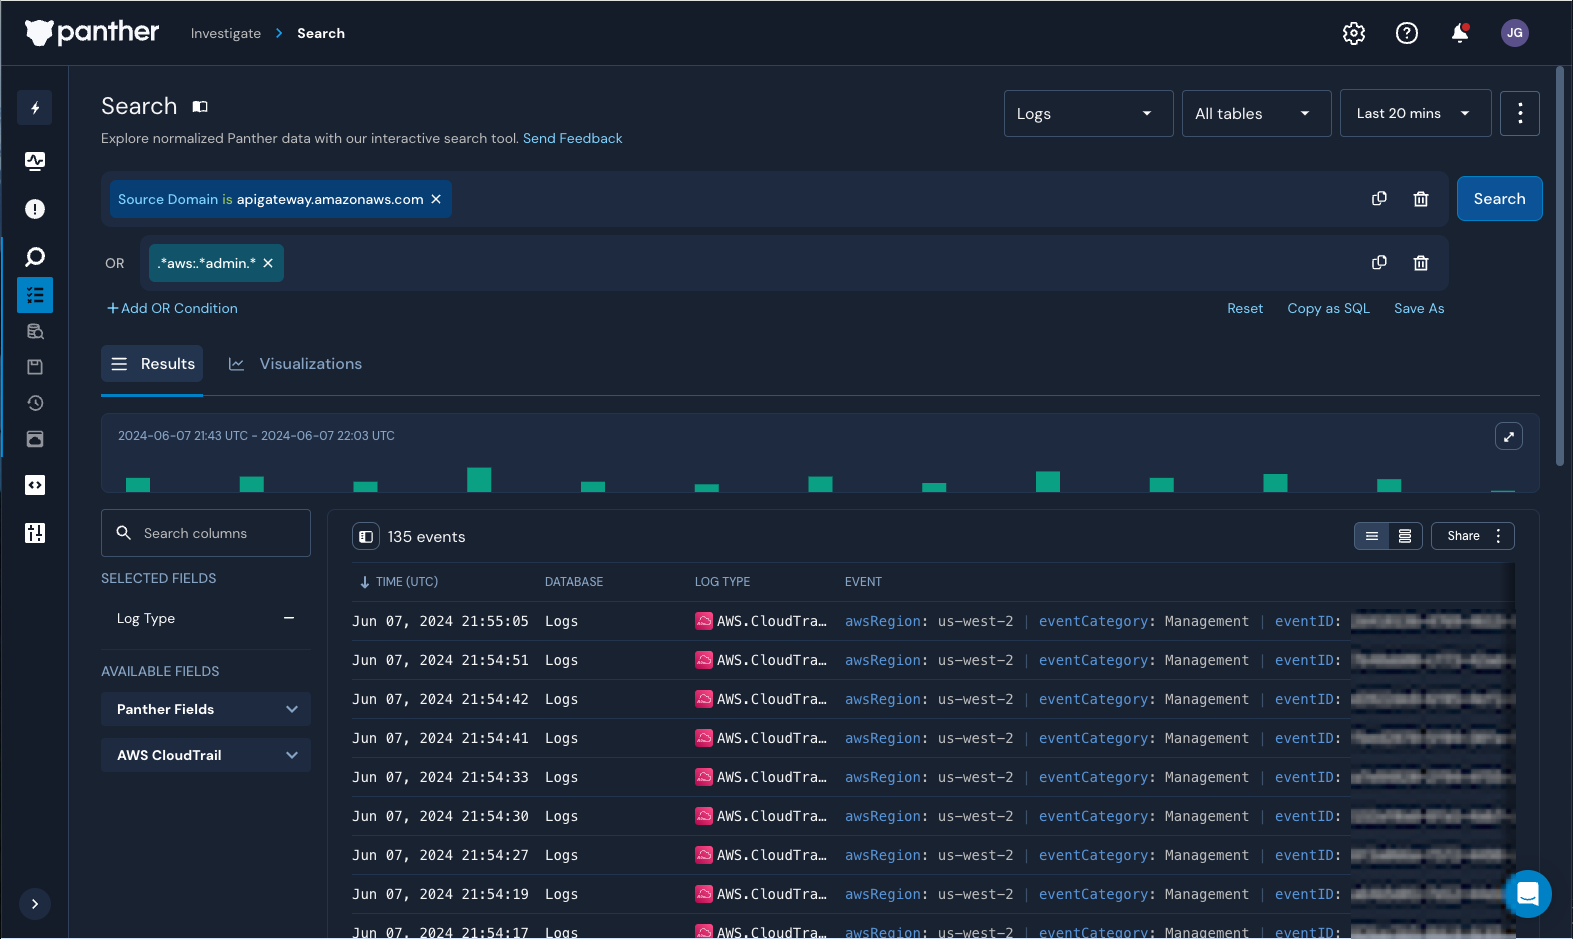Click the LOG TYPE column header
Screen dimensions: 1573x939
click(x=722, y=582)
